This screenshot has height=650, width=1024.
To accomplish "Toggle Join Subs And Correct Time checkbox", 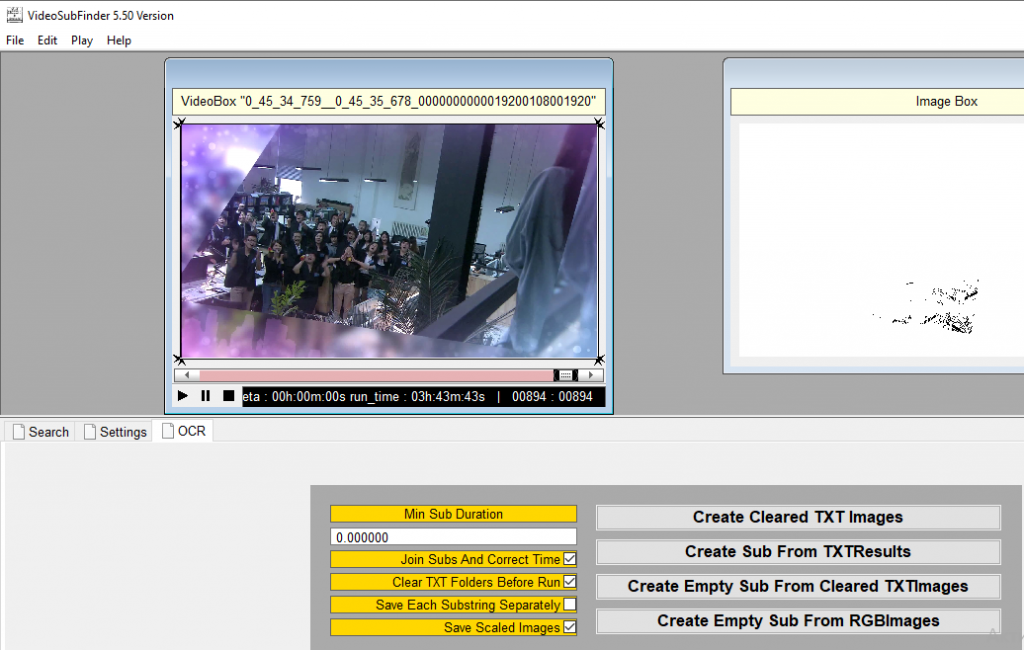I will click(x=570, y=559).
